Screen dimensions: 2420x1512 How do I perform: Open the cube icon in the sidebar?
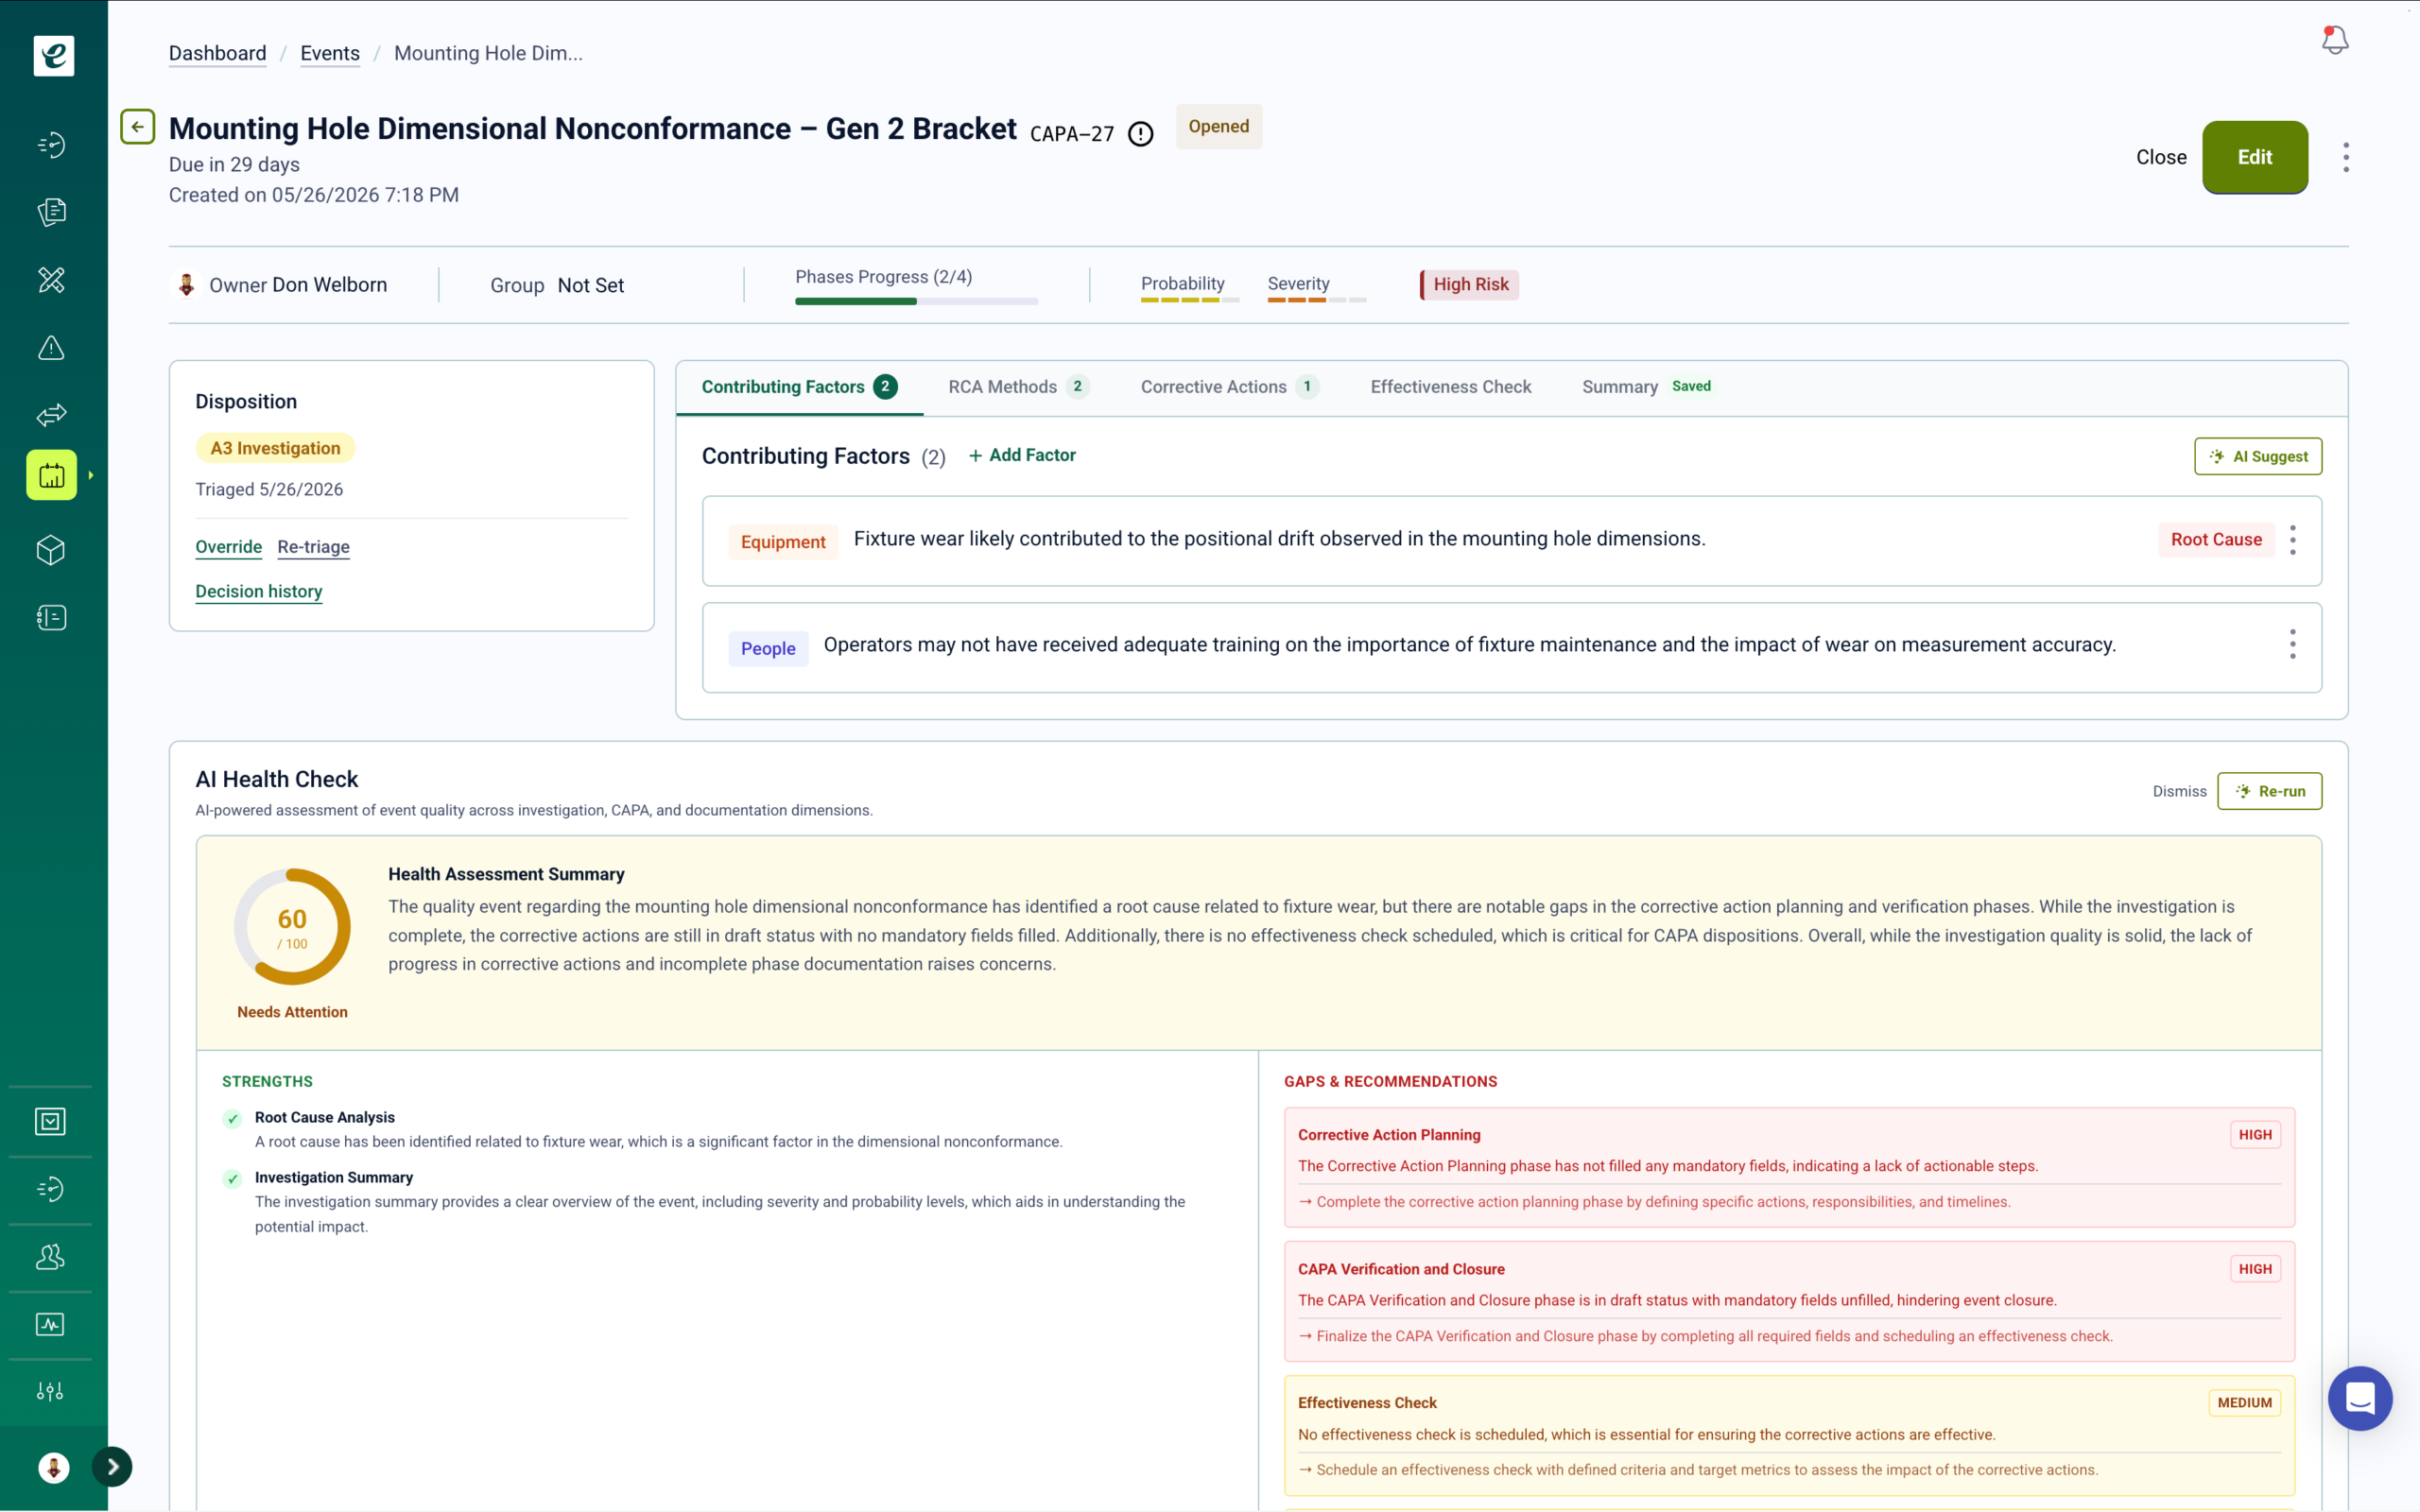click(x=51, y=550)
